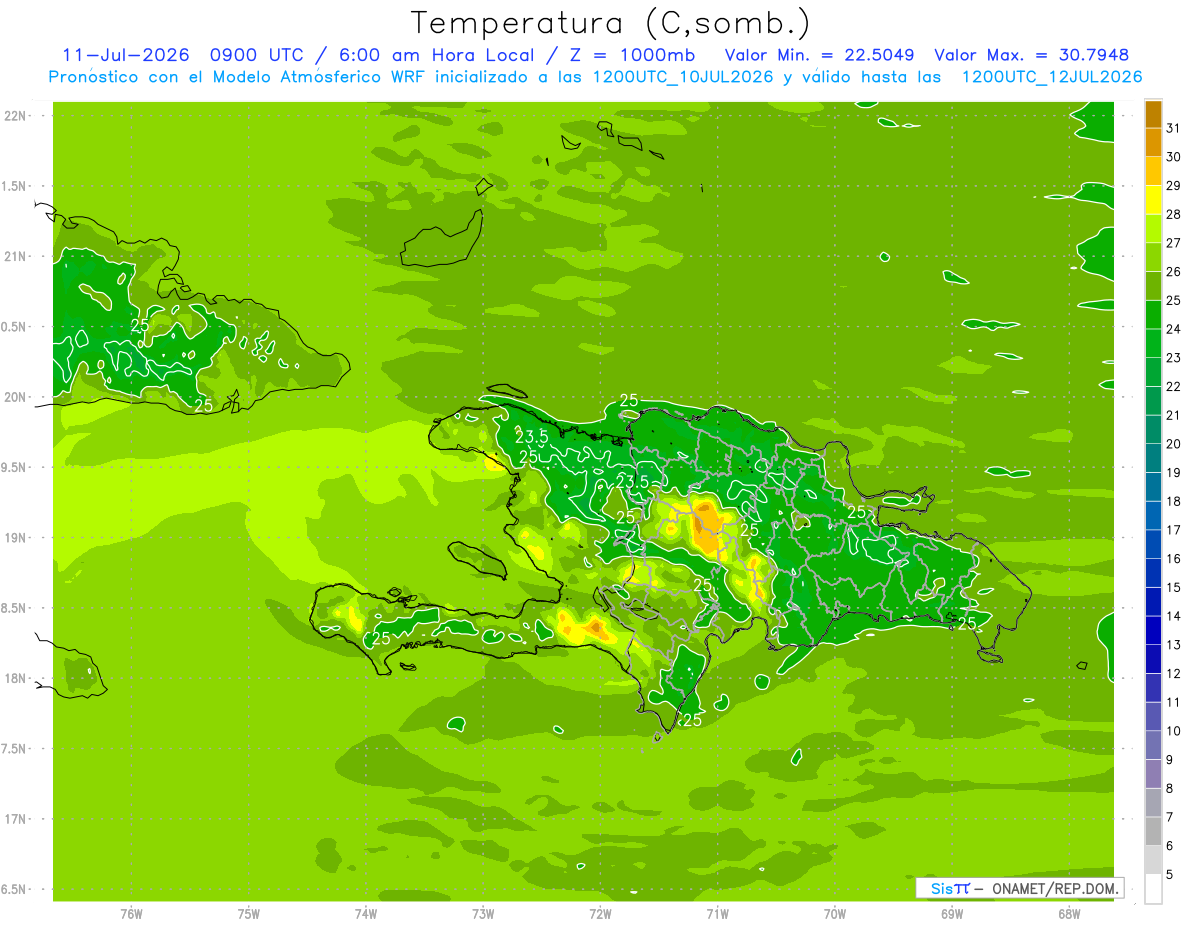
Task: Click the '18N' latitude axis label
Action: (x=17, y=679)
